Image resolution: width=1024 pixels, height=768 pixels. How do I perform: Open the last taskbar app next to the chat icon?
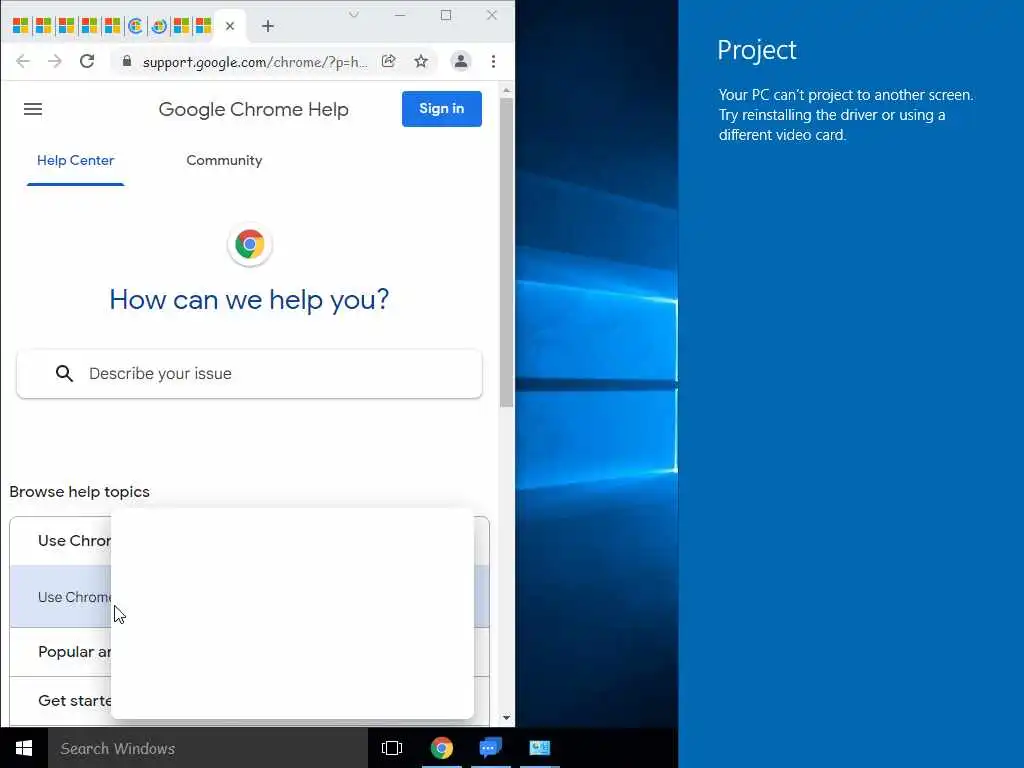click(539, 748)
